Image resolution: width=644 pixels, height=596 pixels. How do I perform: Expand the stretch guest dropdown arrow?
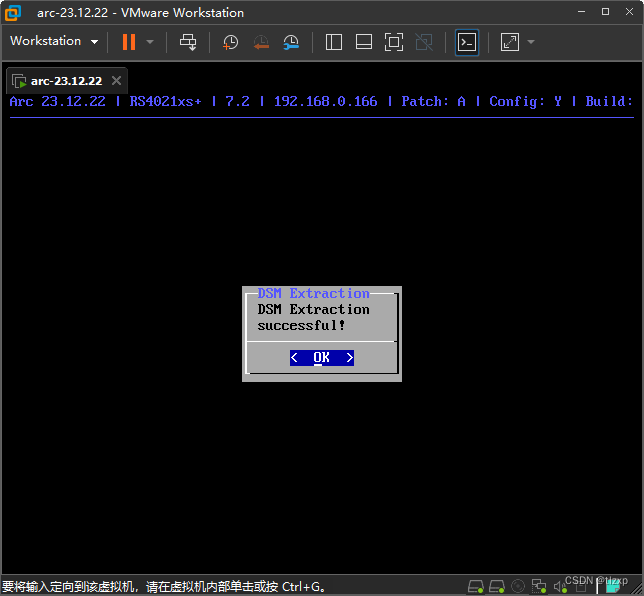pyautogui.click(x=531, y=42)
